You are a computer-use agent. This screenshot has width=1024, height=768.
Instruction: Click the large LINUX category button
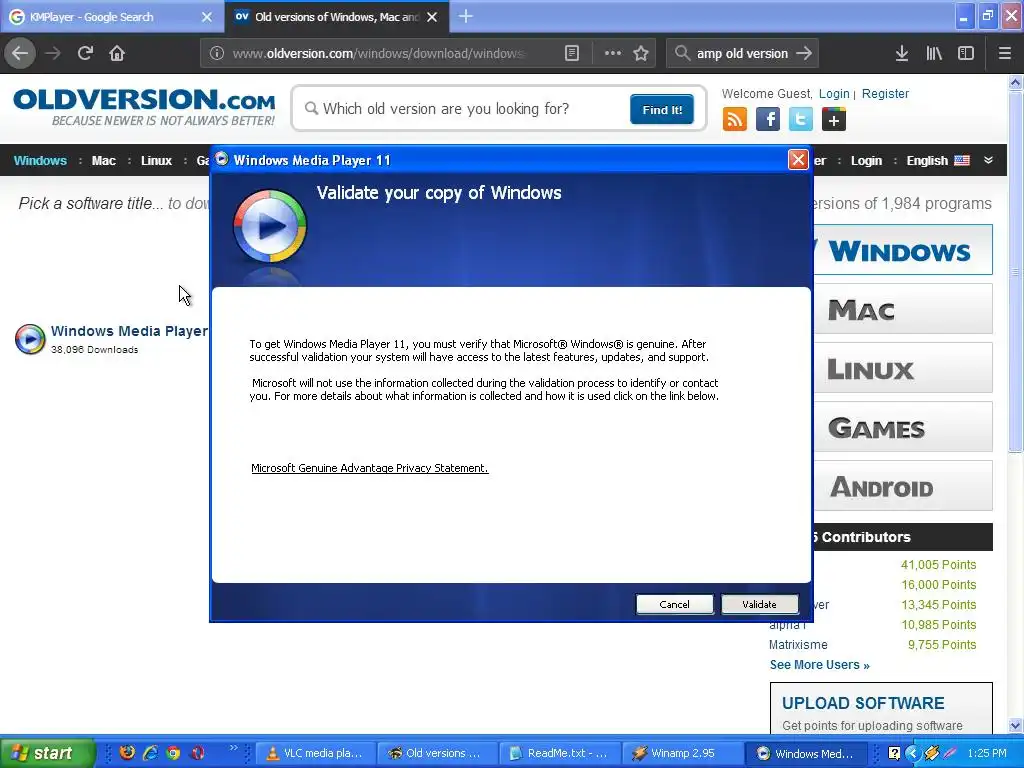click(903, 368)
